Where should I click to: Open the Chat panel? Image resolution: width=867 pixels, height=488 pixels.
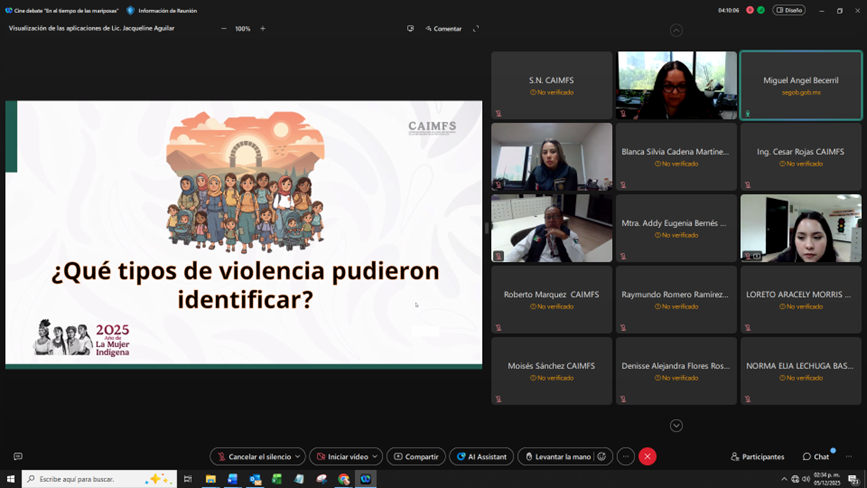(x=816, y=456)
